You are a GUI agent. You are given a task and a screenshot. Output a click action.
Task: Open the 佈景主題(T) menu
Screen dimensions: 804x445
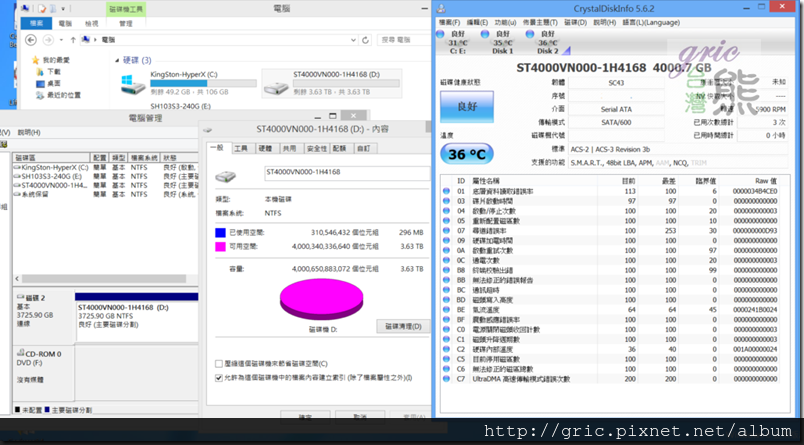pyautogui.click(x=540, y=23)
